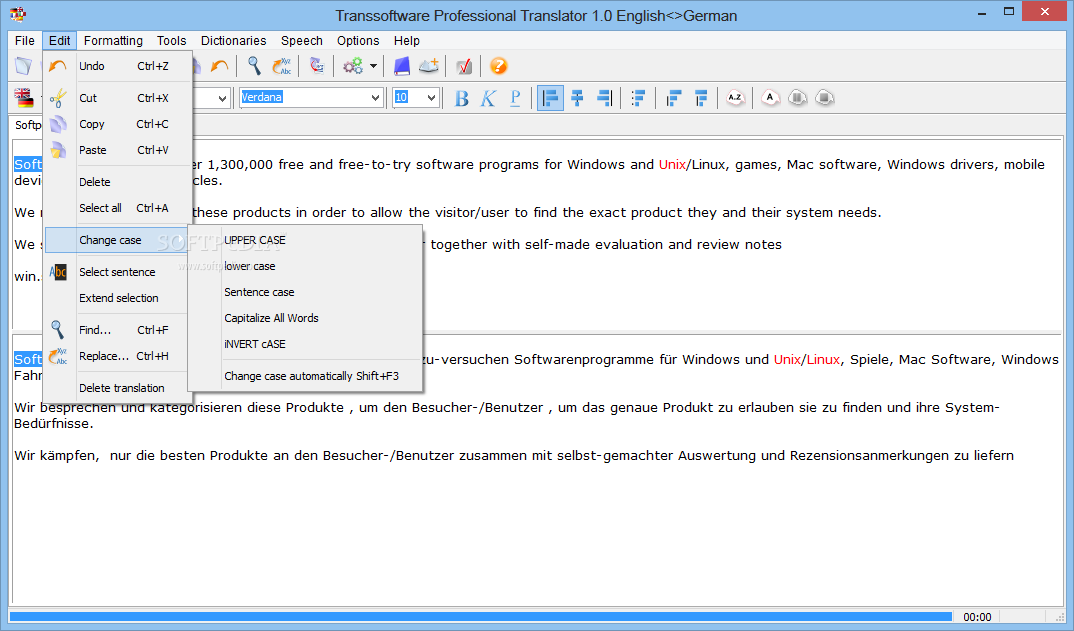1074x631 pixels.
Task: Click the English/German flags language icon
Action: tap(25, 98)
